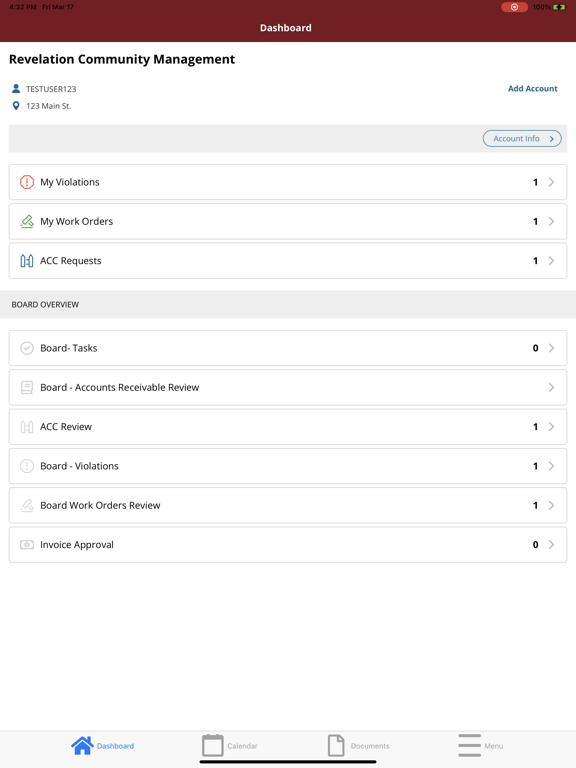This screenshot has height=768, width=576.
Task: Expand My Violations using its chevron
Action: click(x=552, y=182)
